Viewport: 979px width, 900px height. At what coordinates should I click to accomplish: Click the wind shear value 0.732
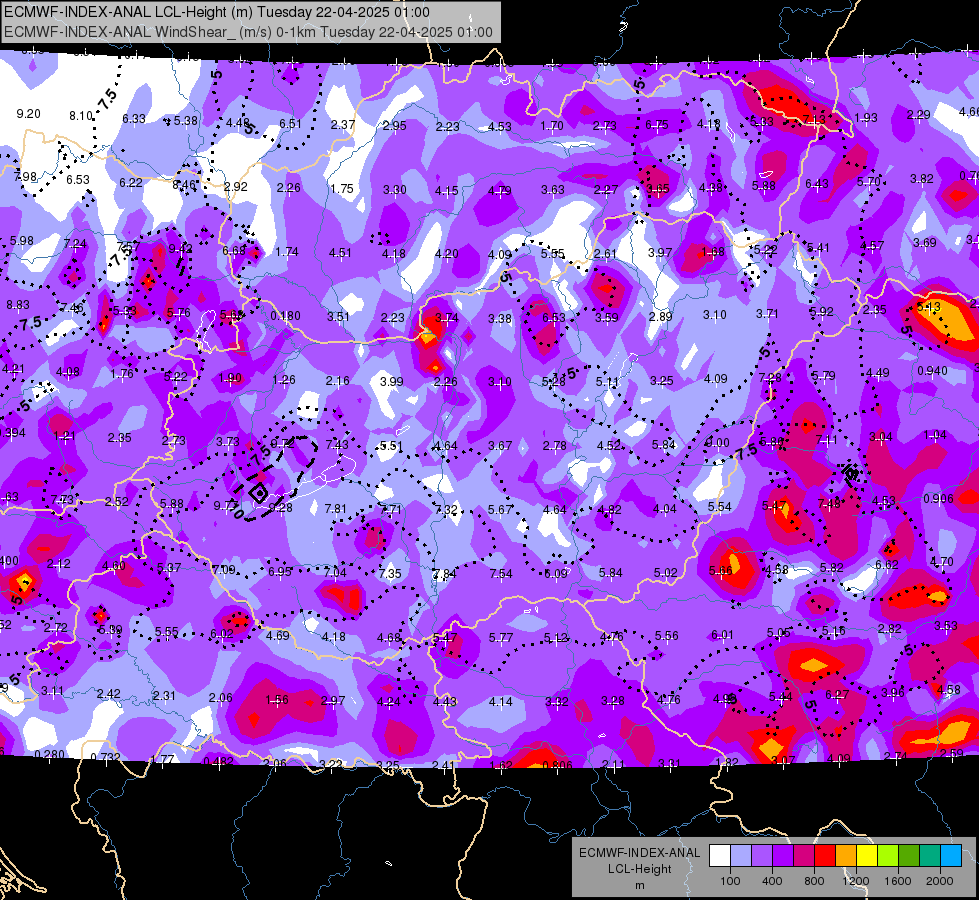(105, 758)
